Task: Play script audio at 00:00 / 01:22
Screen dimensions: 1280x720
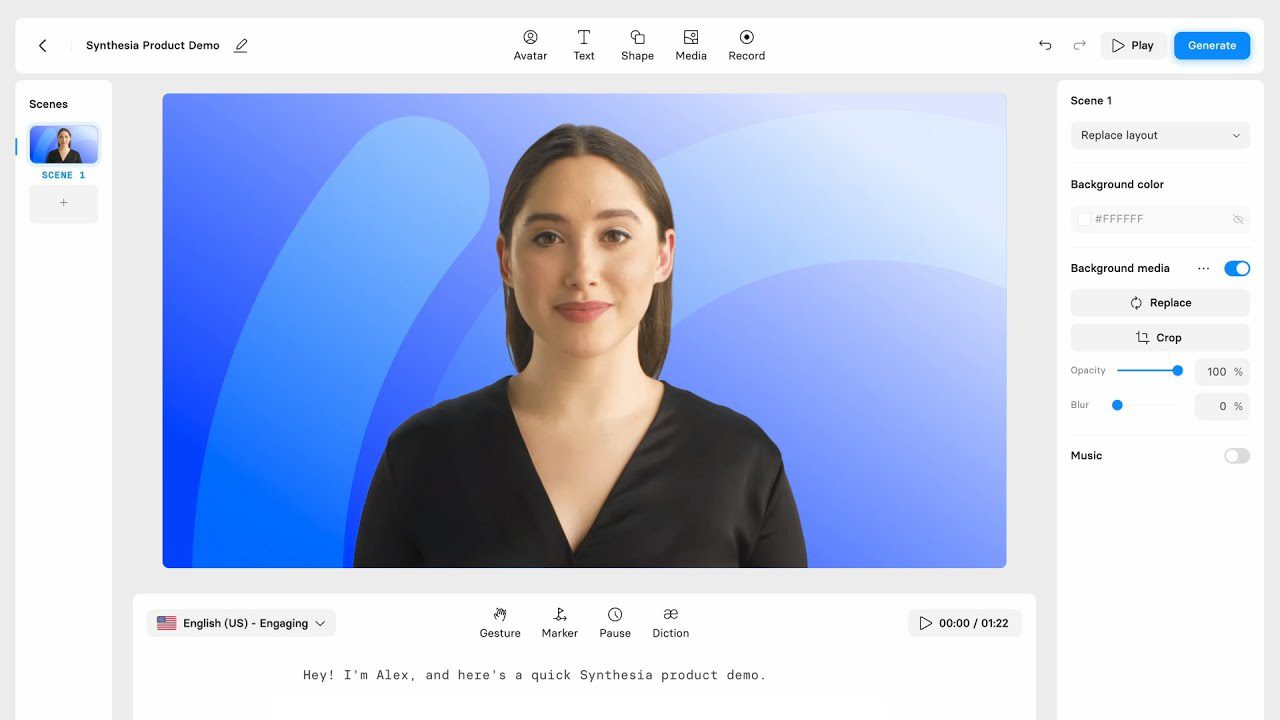Action: click(965, 623)
